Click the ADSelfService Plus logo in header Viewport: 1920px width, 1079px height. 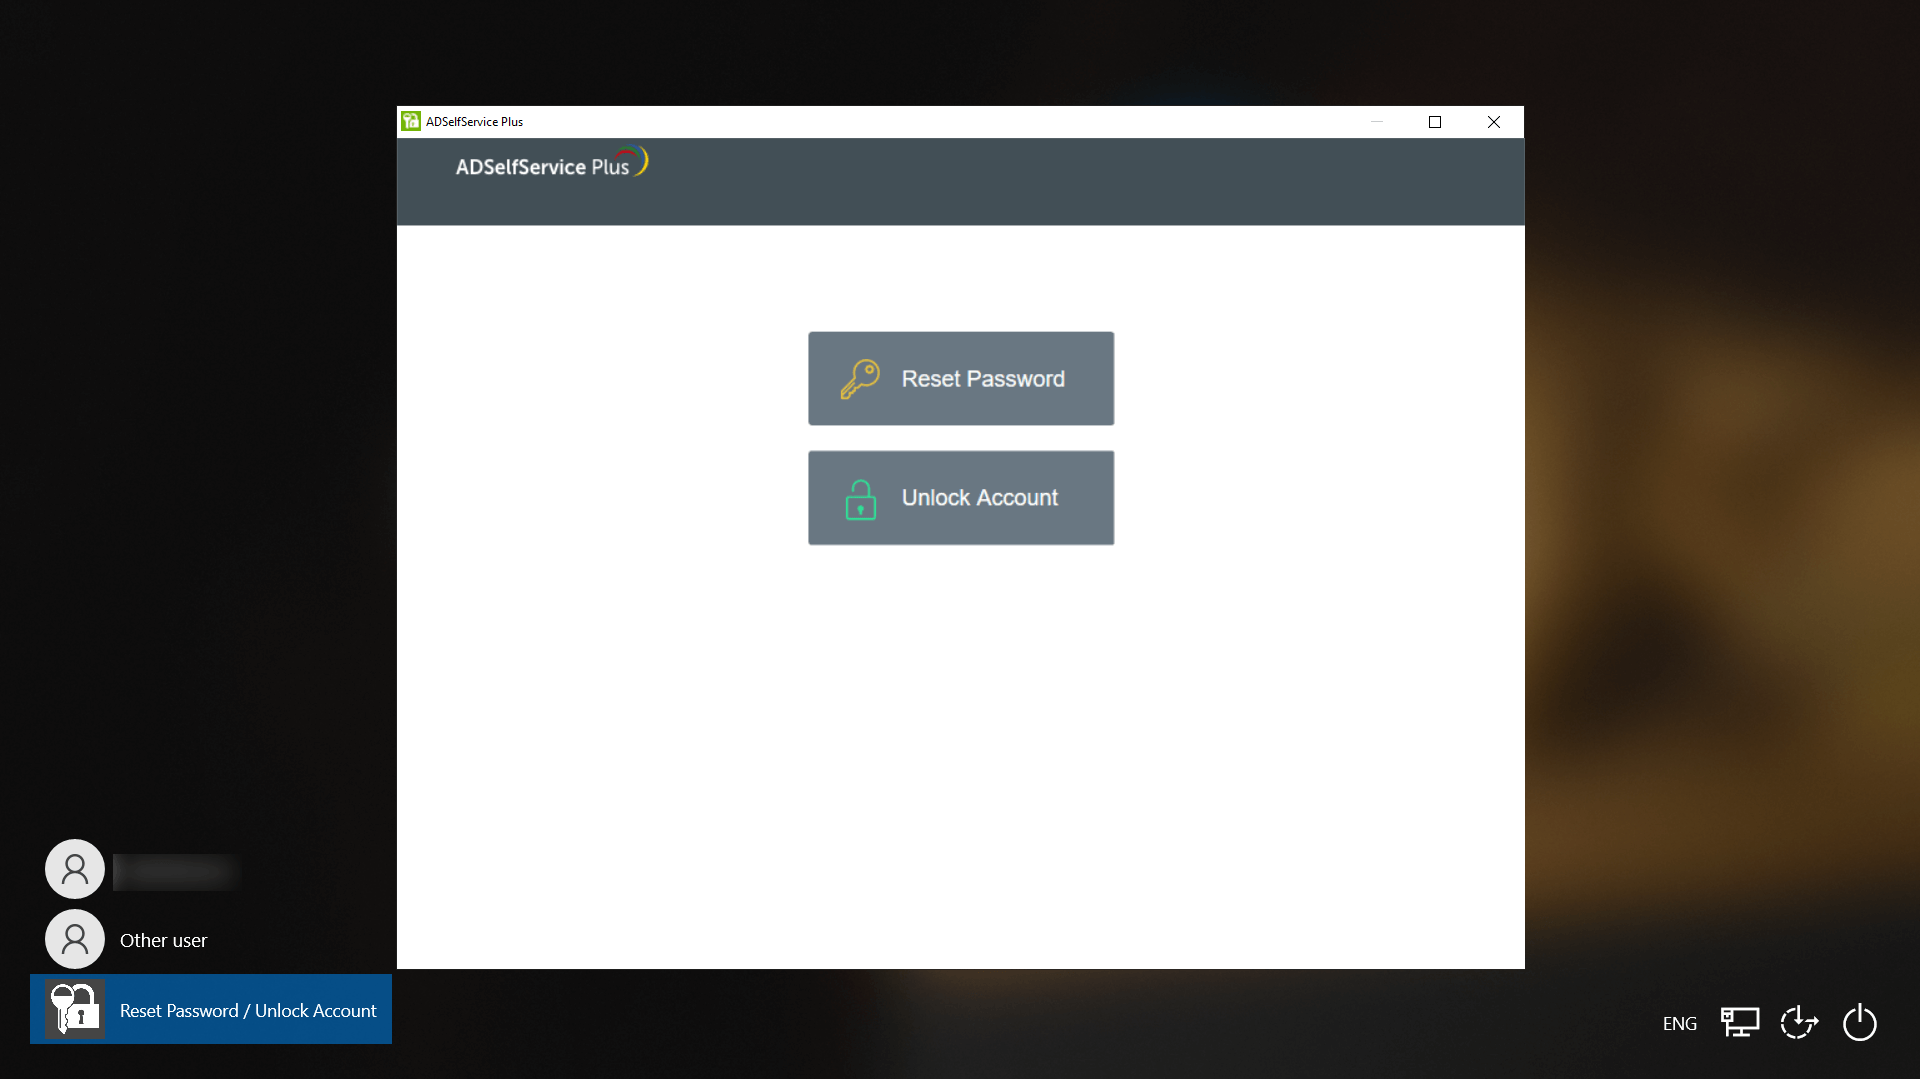click(552, 163)
